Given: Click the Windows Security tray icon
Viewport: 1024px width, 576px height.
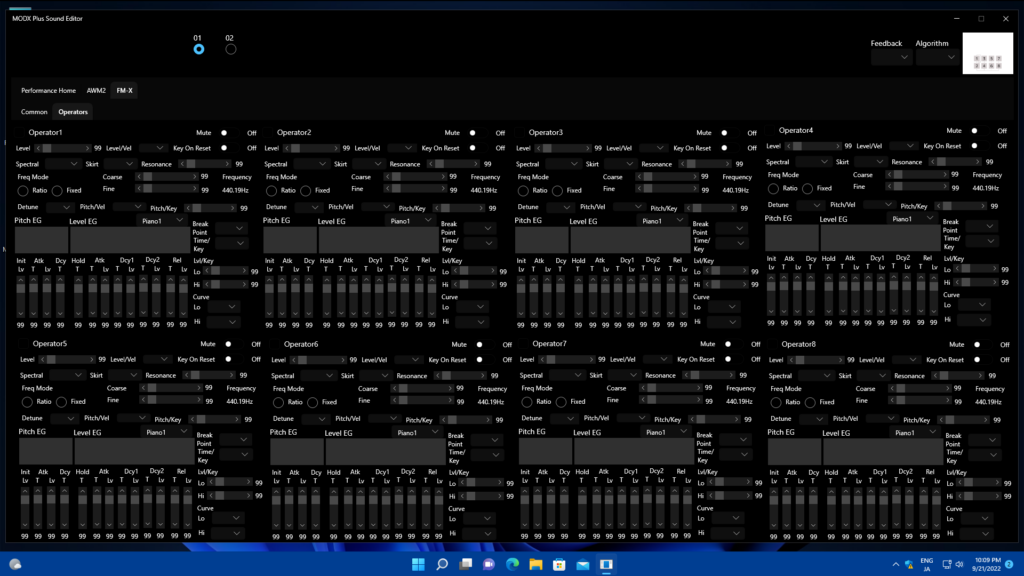Looking at the screenshot, I should point(909,564).
